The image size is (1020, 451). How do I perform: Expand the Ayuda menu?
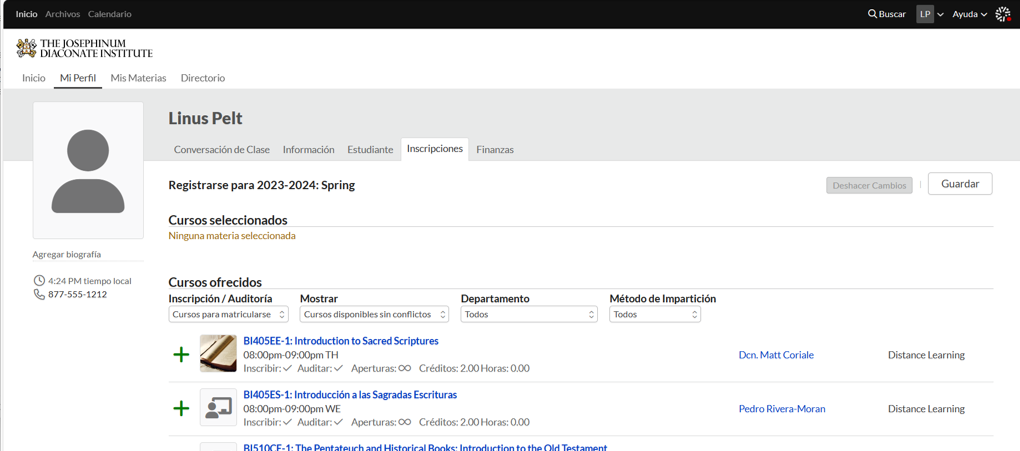970,14
